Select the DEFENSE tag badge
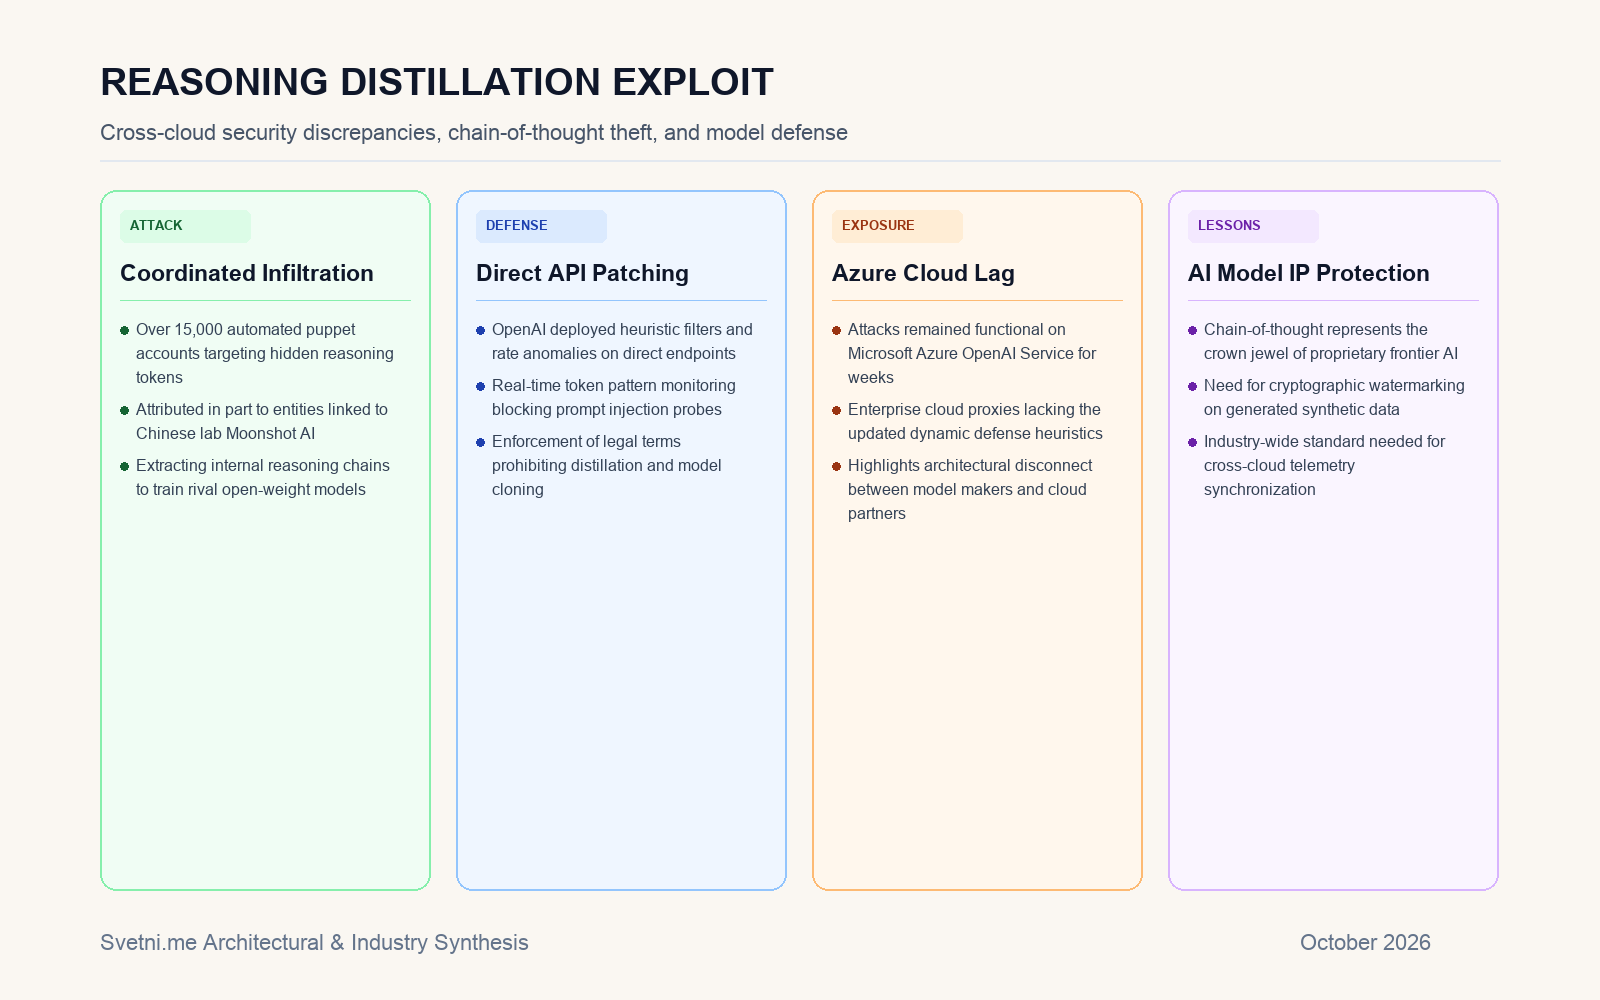The image size is (1600, 1000). 541,226
